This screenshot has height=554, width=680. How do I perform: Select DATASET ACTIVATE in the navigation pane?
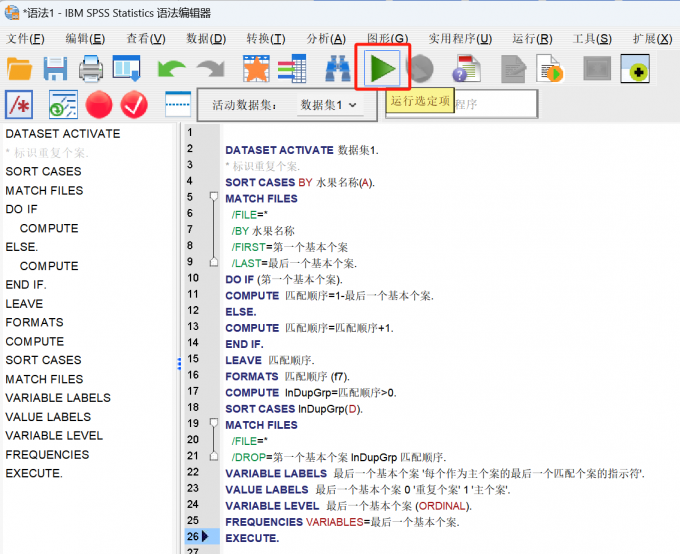tap(63, 134)
